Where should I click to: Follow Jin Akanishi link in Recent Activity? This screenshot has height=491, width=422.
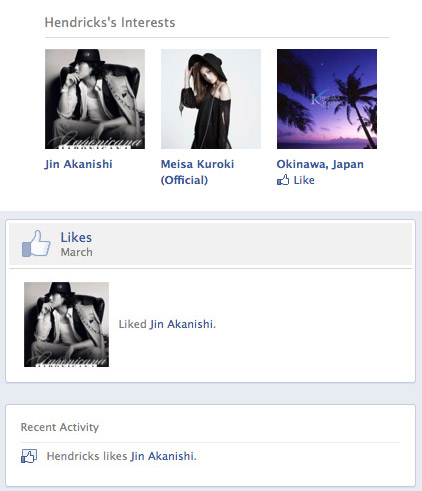pos(163,456)
